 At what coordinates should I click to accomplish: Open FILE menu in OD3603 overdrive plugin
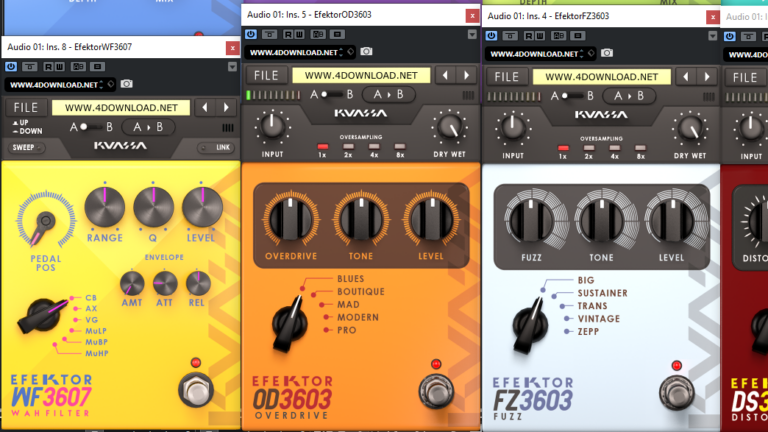click(x=266, y=75)
